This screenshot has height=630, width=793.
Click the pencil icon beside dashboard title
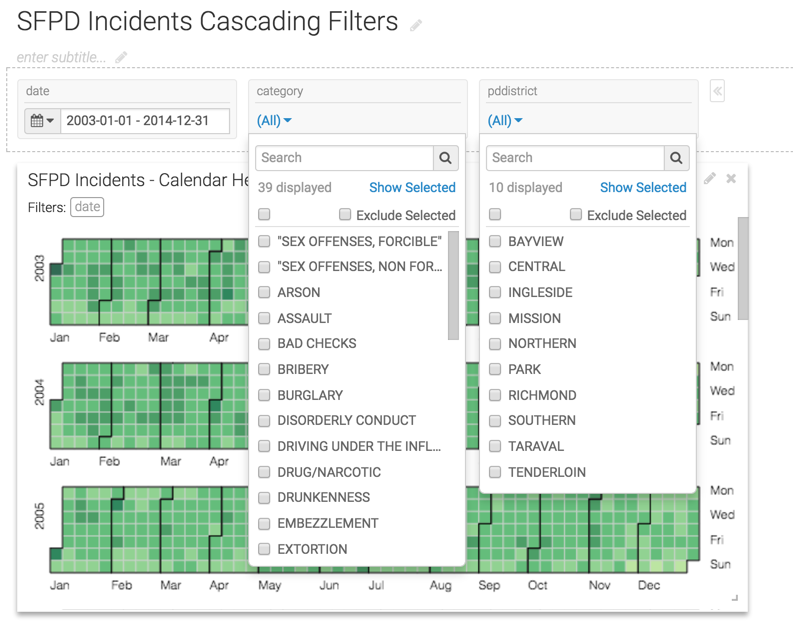[x=416, y=25]
